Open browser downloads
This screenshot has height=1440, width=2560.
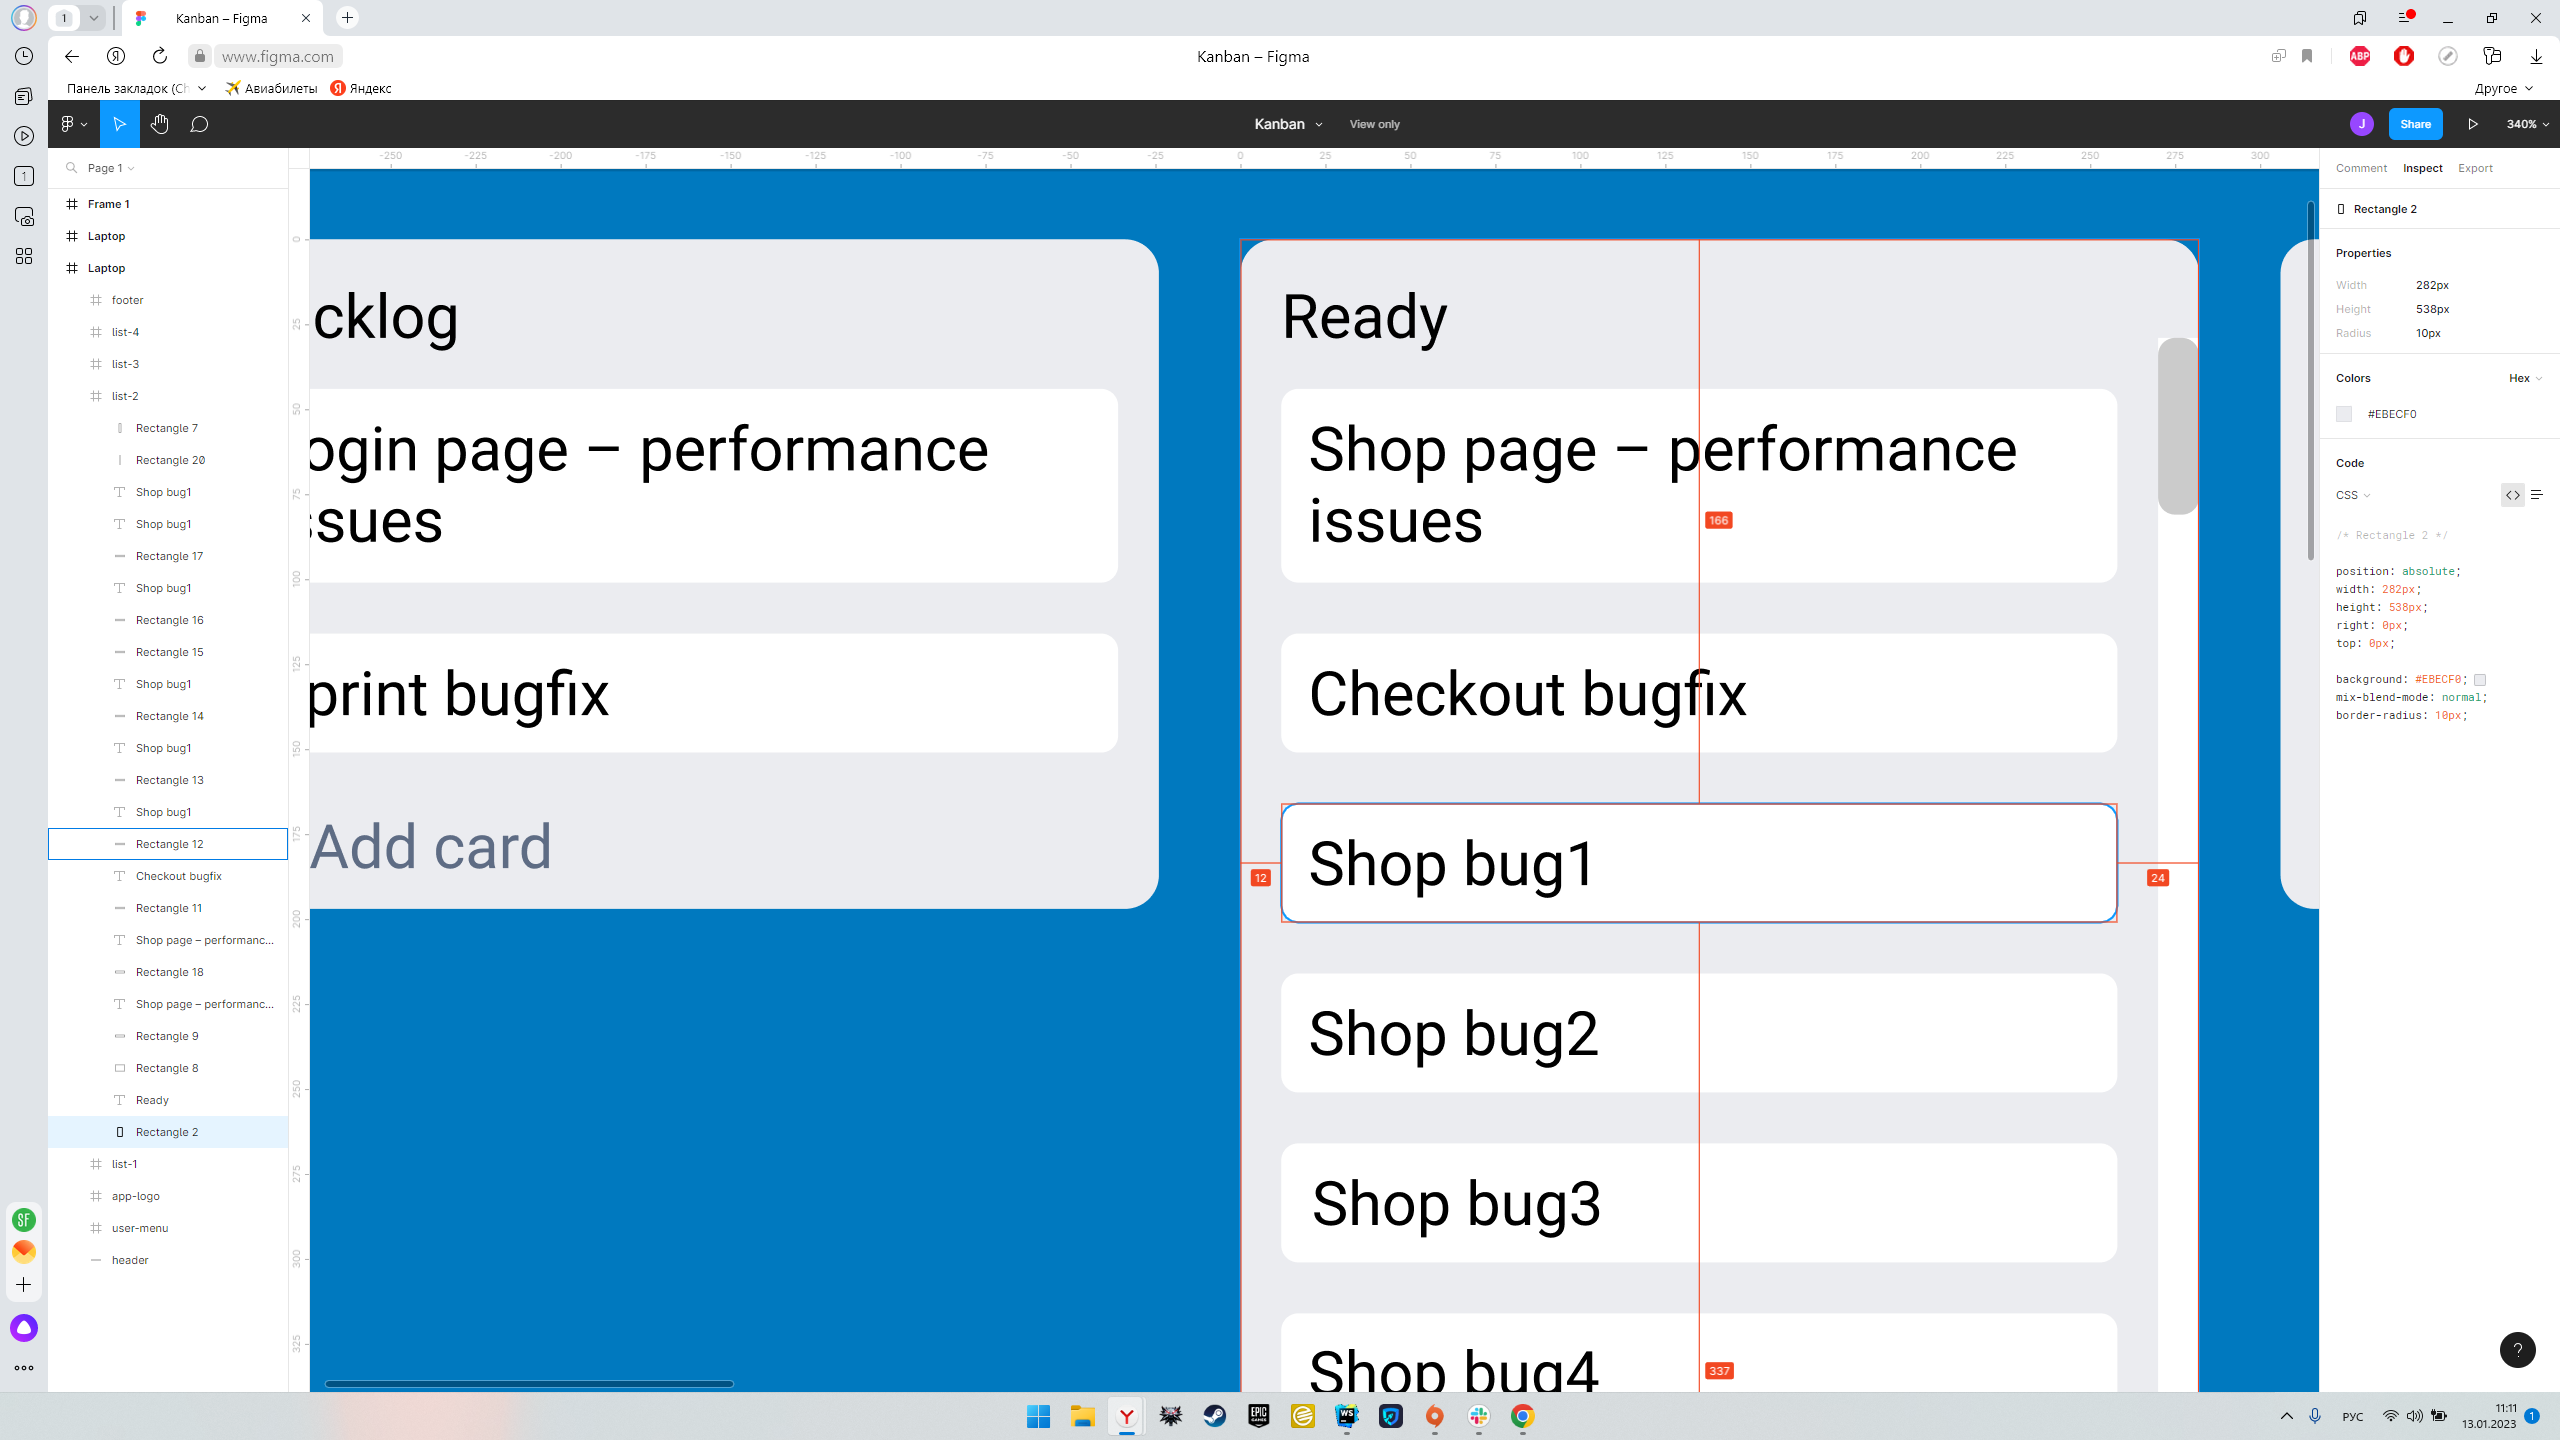click(2536, 56)
